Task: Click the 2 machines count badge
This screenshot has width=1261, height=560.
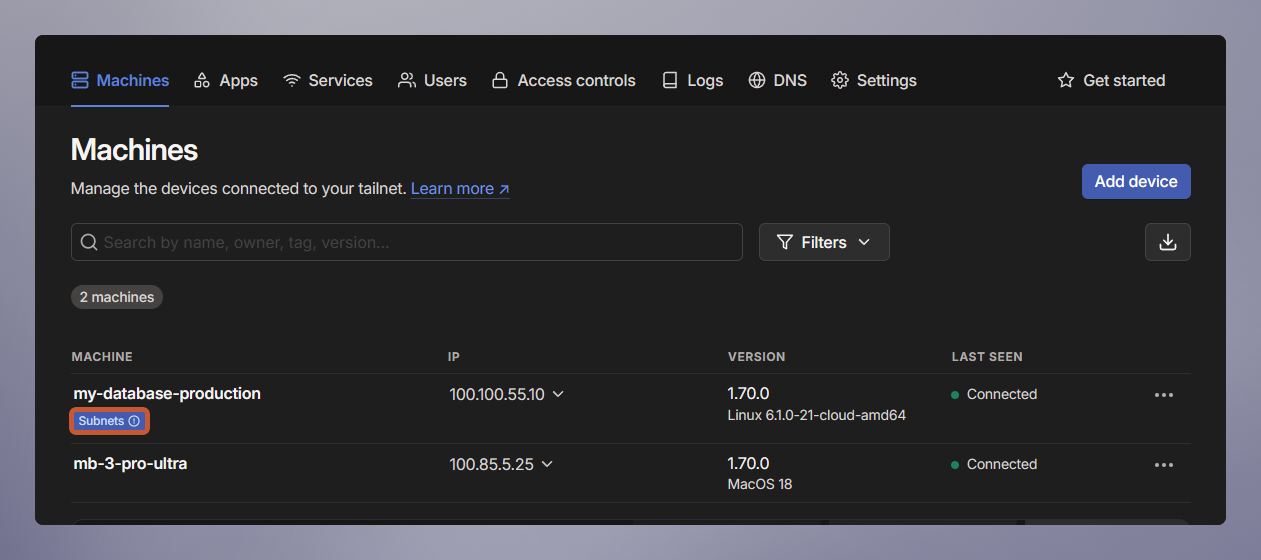Action: pyautogui.click(x=117, y=297)
